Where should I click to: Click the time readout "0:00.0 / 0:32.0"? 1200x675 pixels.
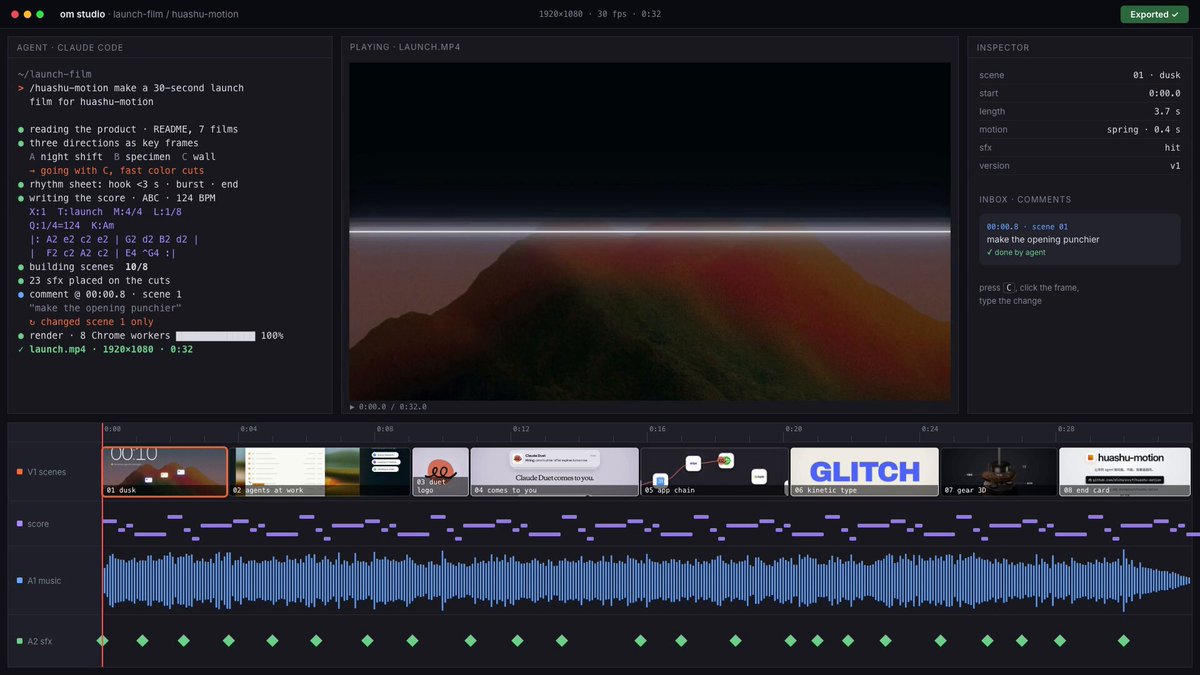392,407
